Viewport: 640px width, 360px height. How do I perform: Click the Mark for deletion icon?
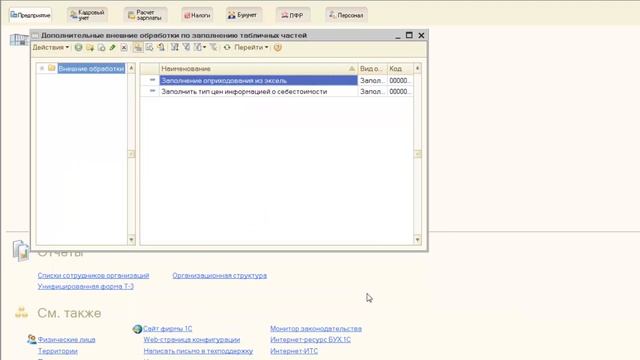[x=124, y=48]
